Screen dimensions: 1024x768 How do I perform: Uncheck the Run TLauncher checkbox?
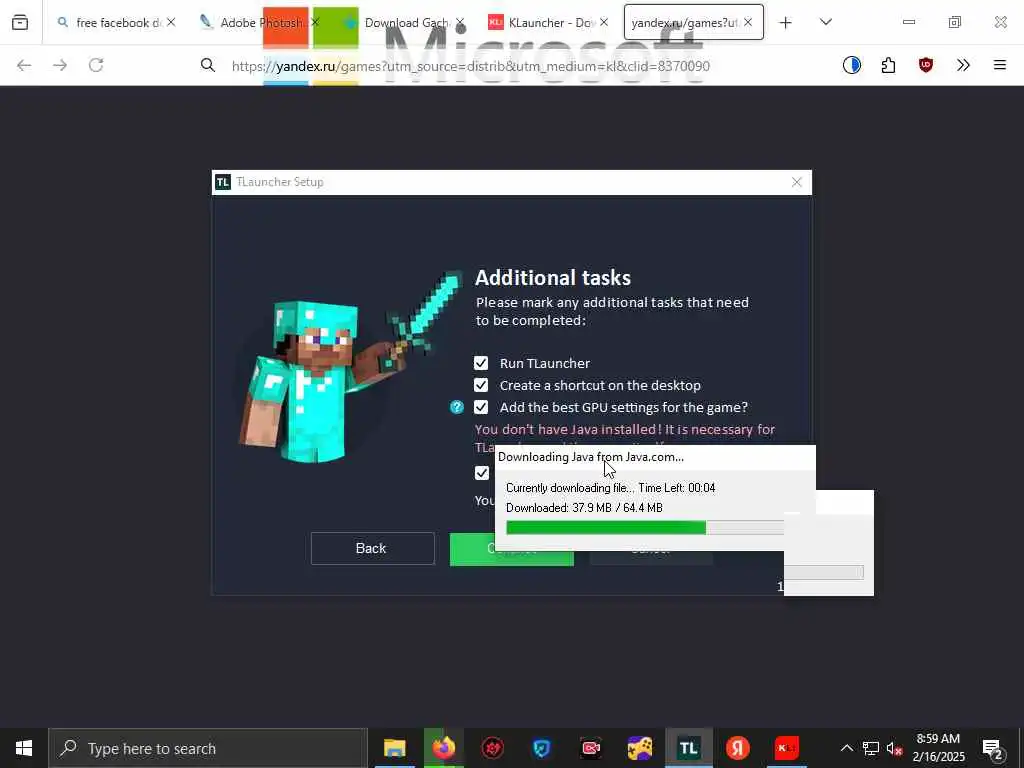tap(481, 363)
